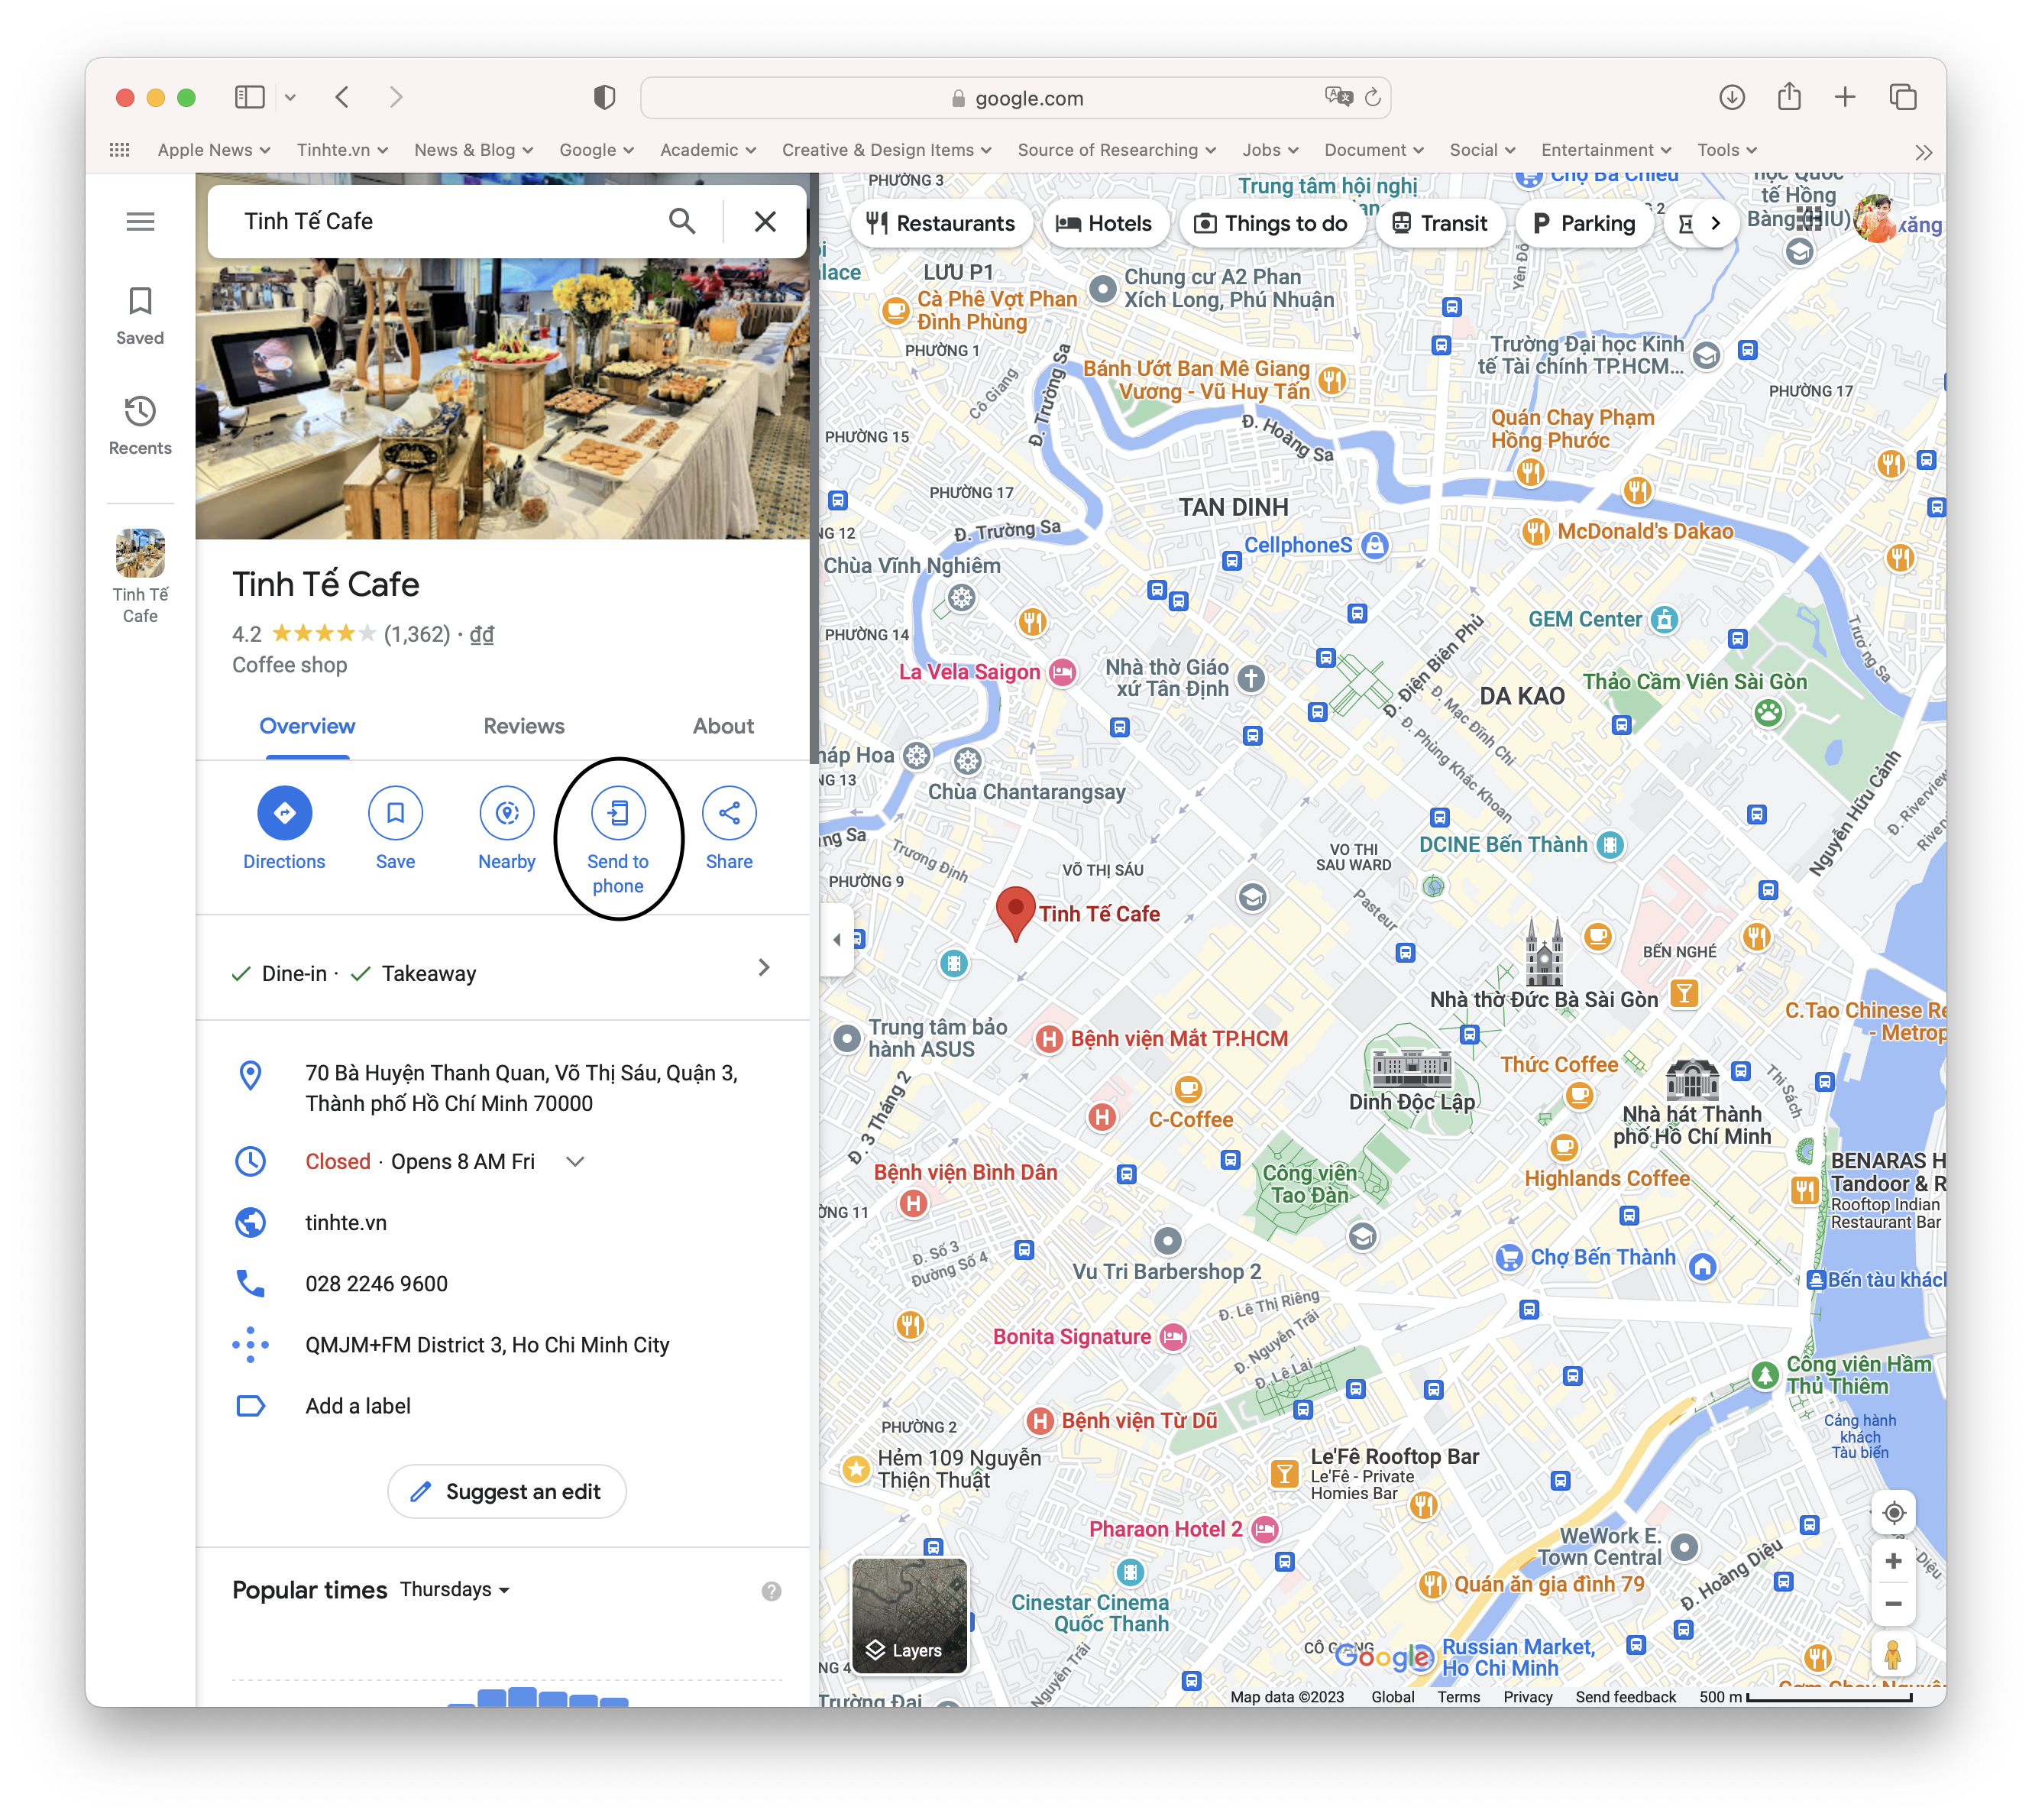Open the tinhte.vn website link

click(346, 1222)
